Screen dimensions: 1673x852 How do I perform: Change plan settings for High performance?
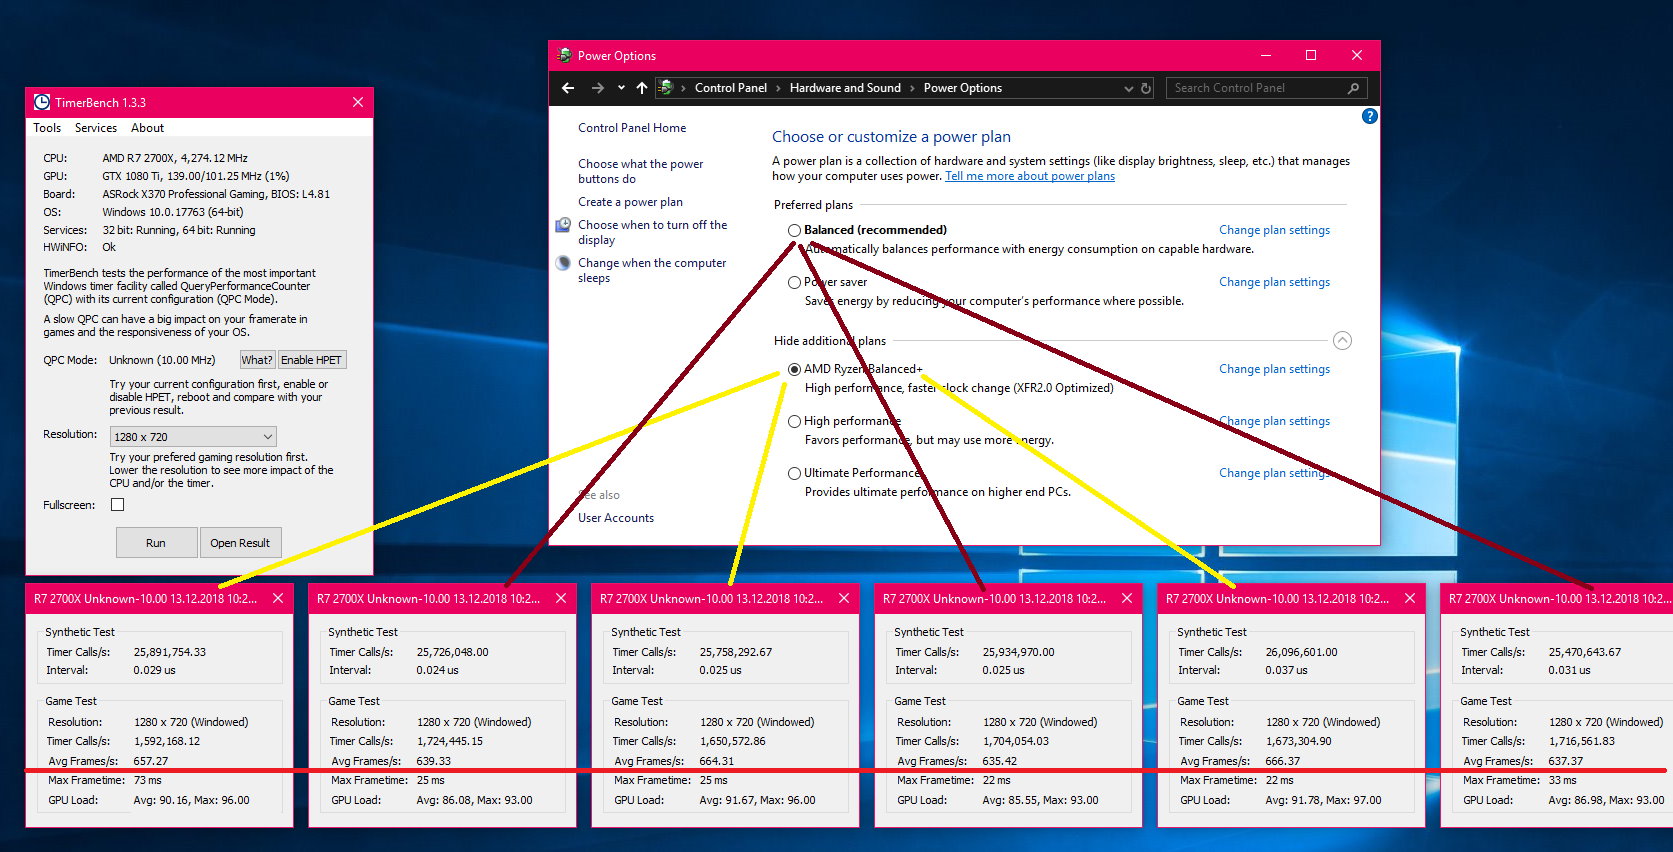(1274, 421)
